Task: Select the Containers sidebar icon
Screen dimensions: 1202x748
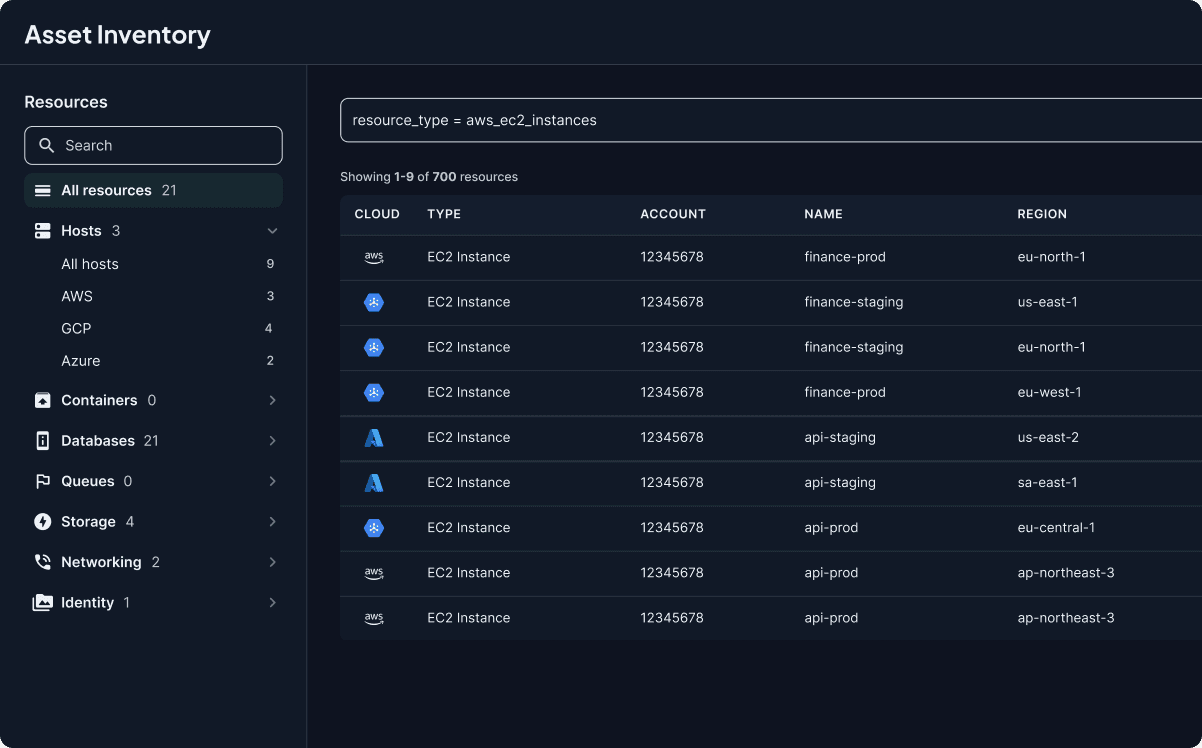Action: pyautogui.click(x=42, y=400)
